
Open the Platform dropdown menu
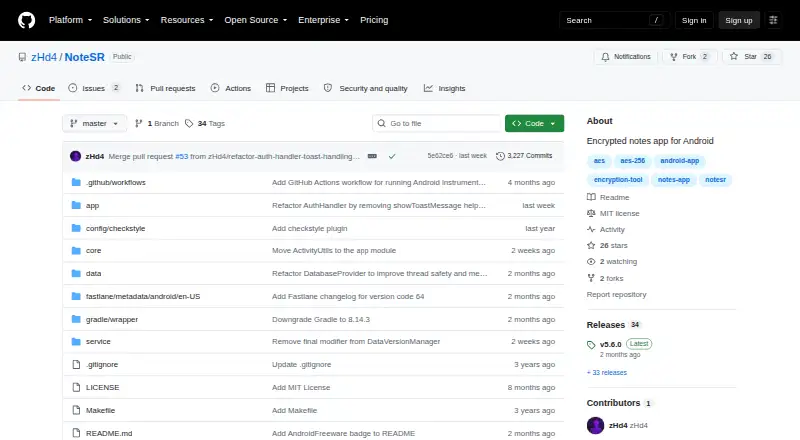click(x=70, y=20)
